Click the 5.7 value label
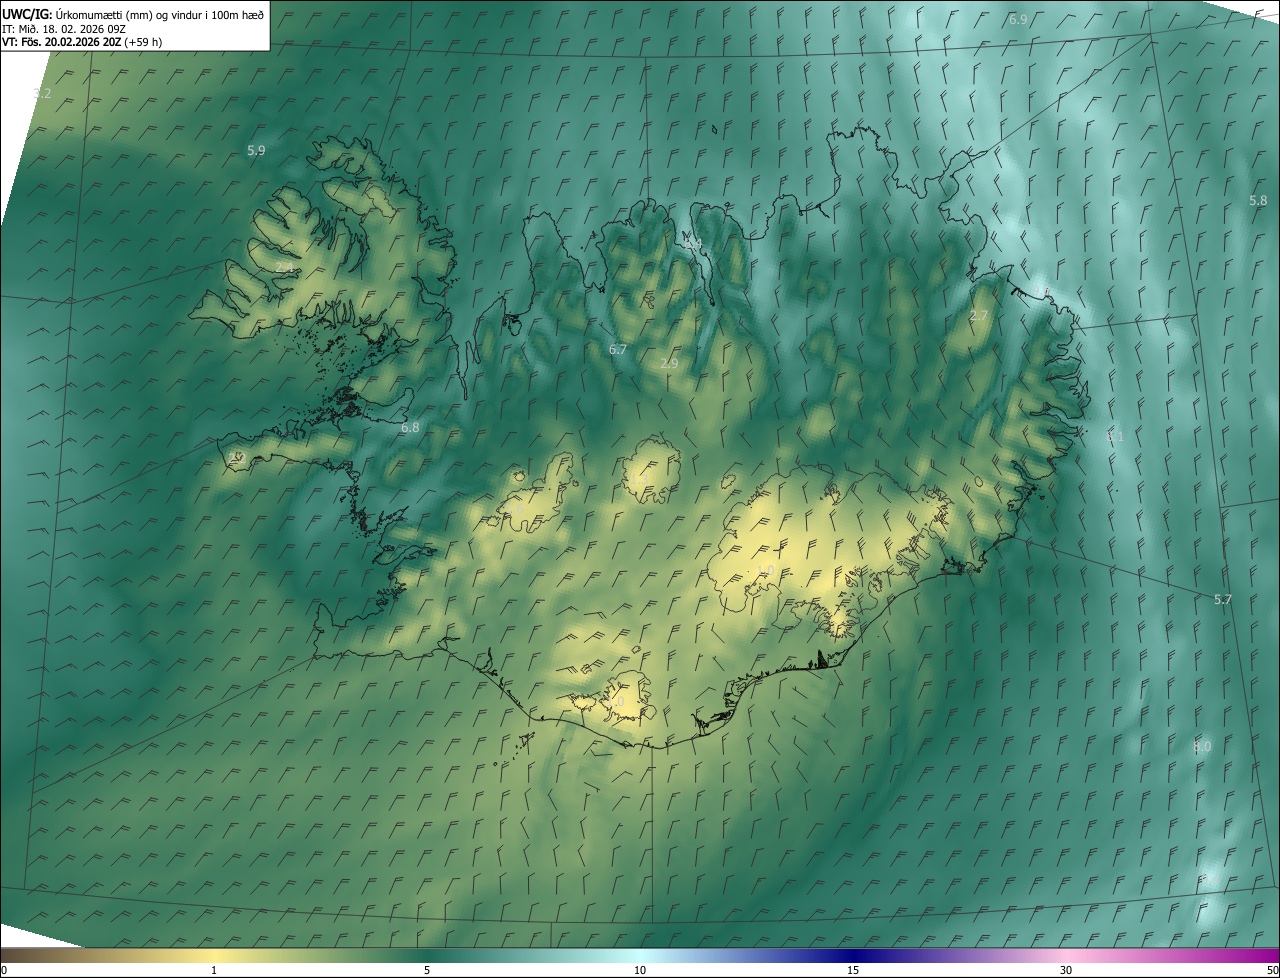1280x978 pixels. pyautogui.click(x=1223, y=599)
